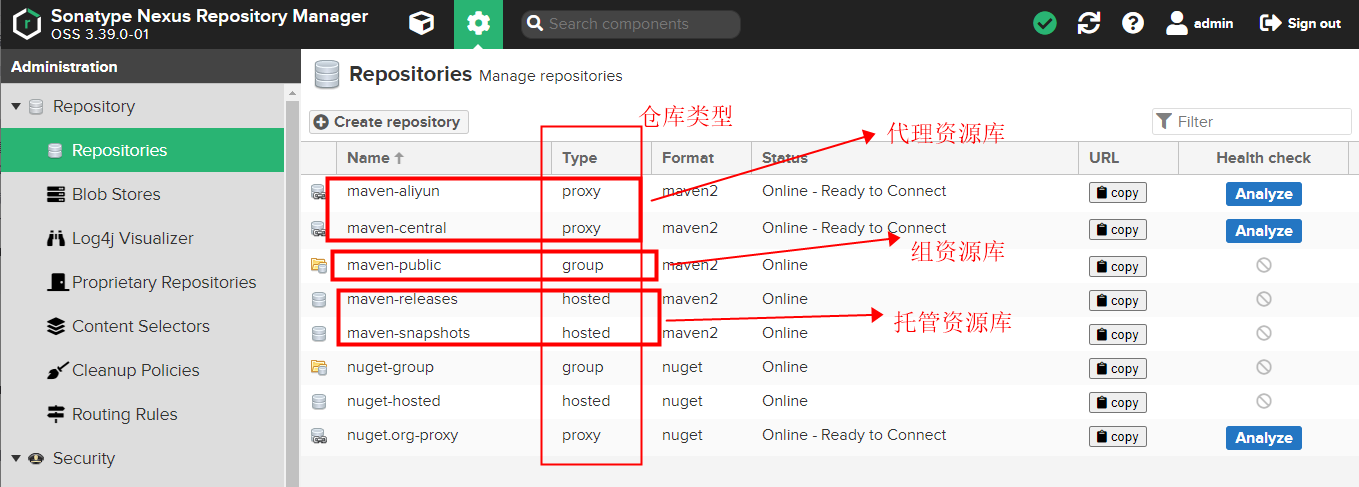The height and width of the screenshot is (487, 1359).
Task: Click disabled health icon for nuget-group
Action: pos(1264,367)
